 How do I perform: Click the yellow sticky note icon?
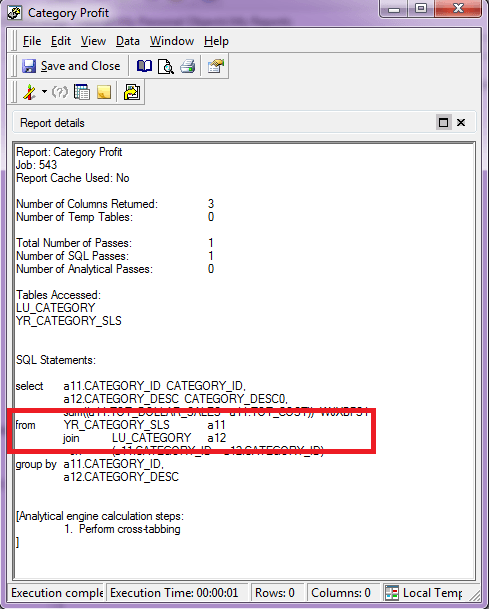tap(104, 92)
